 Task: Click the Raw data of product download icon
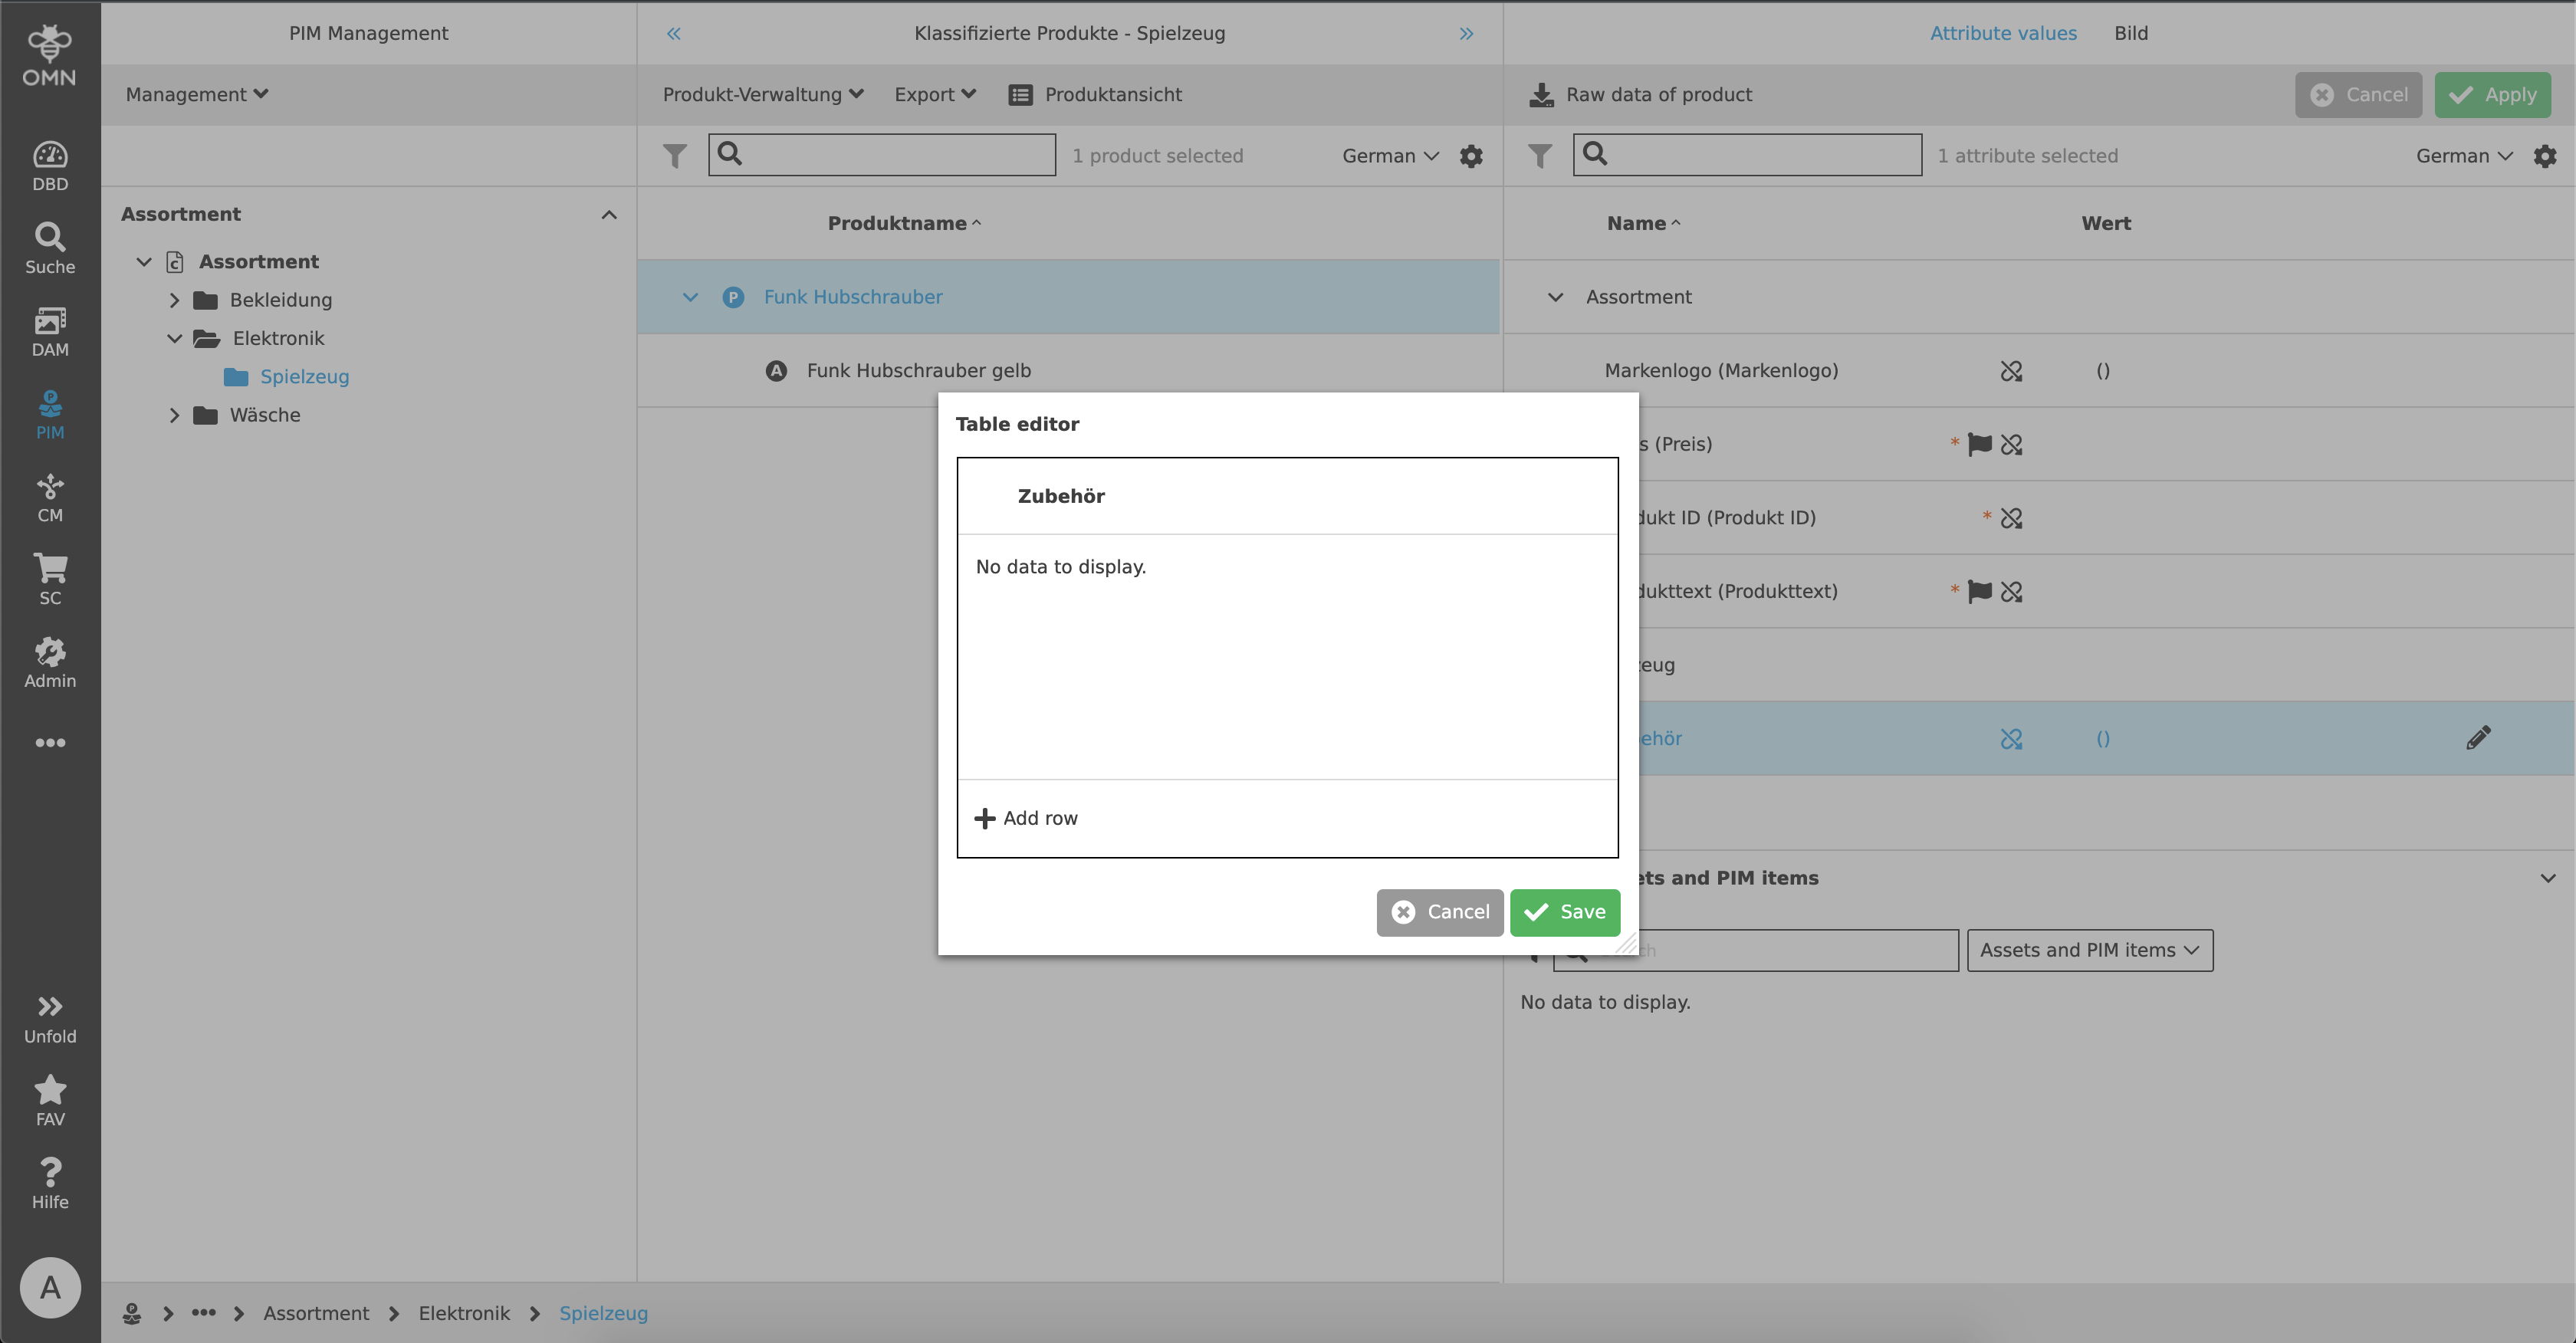pos(1541,93)
